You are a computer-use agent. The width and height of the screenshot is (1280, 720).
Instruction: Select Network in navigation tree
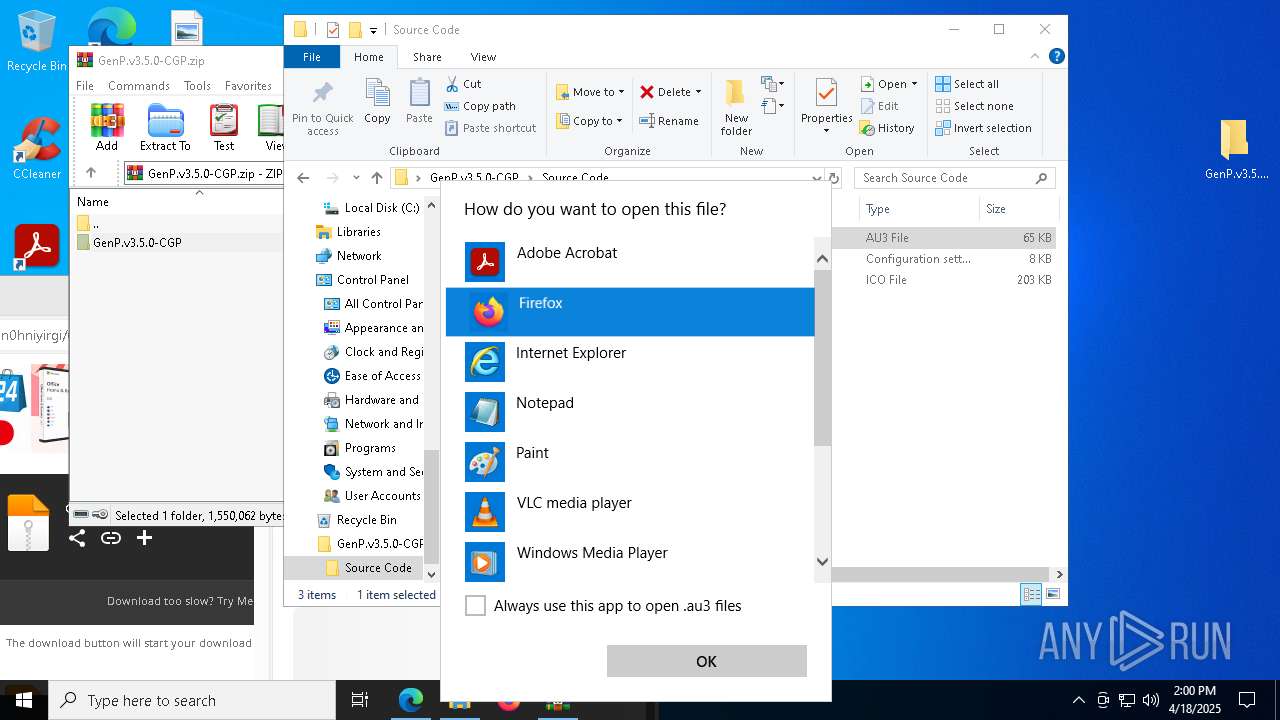[x=359, y=256]
